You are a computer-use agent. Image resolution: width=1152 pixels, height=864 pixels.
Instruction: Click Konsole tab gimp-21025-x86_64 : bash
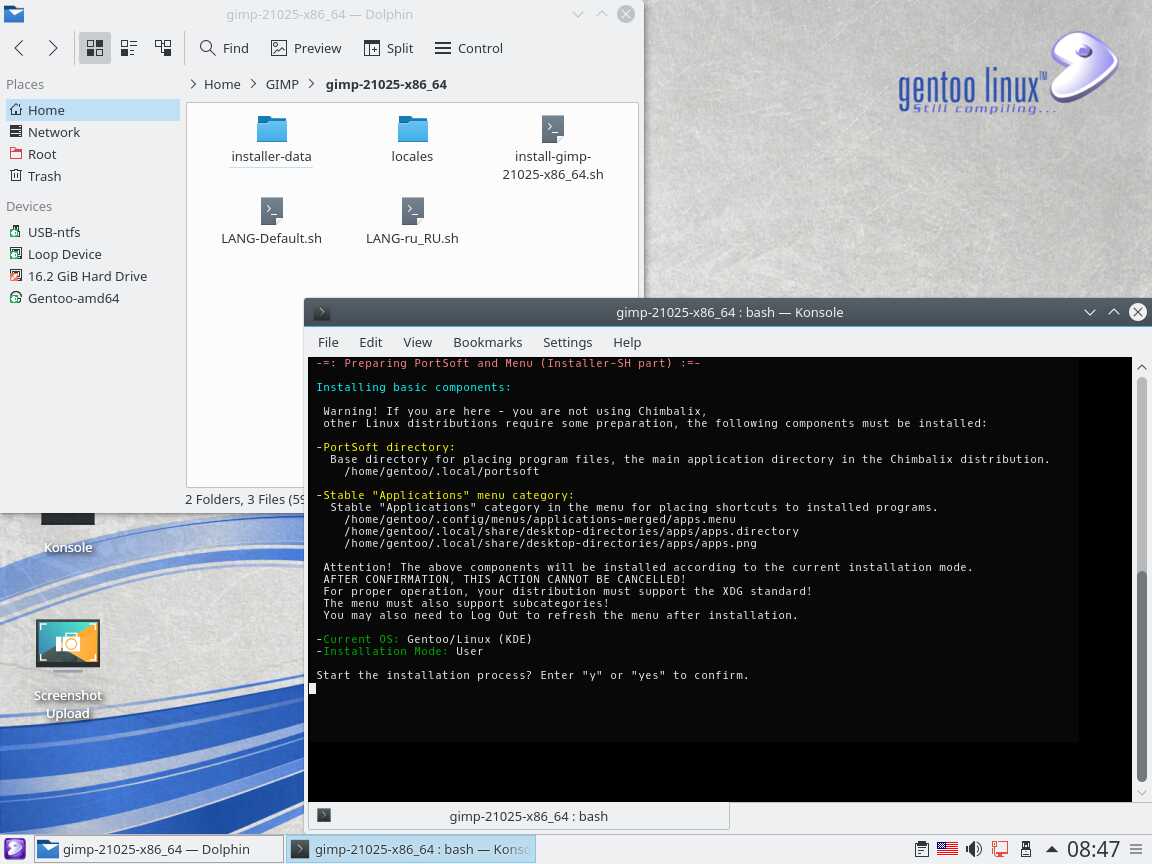coord(519,816)
